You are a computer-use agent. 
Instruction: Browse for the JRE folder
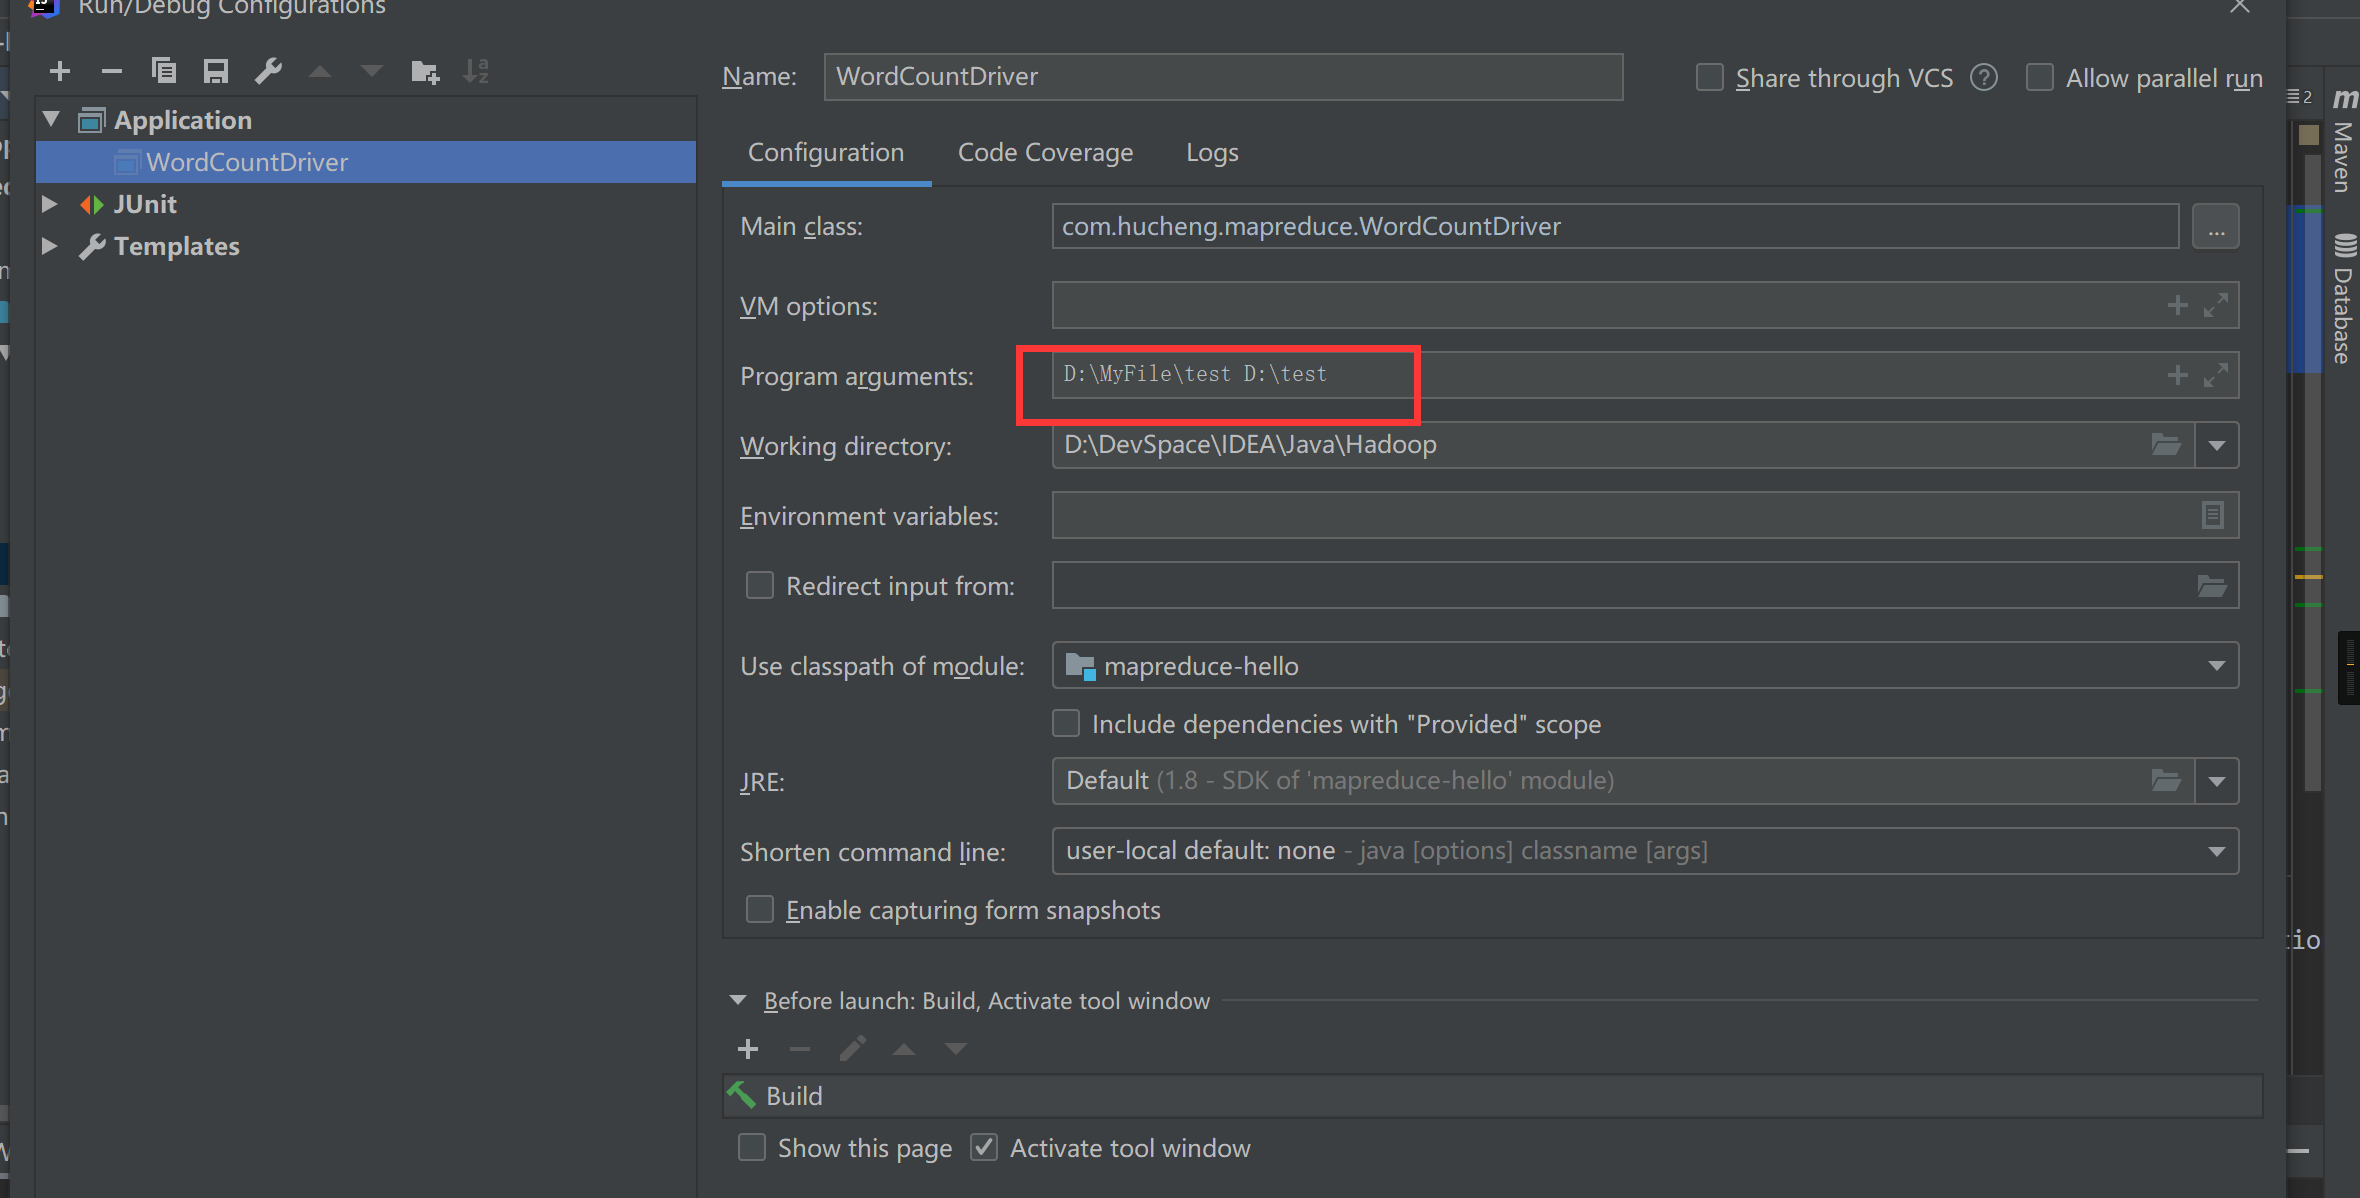(2166, 781)
